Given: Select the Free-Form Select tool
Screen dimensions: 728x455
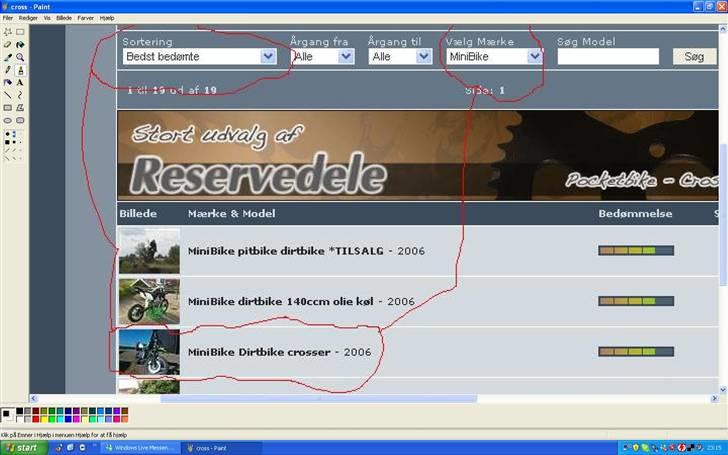Looking at the screenshot, I should (8, 32).
